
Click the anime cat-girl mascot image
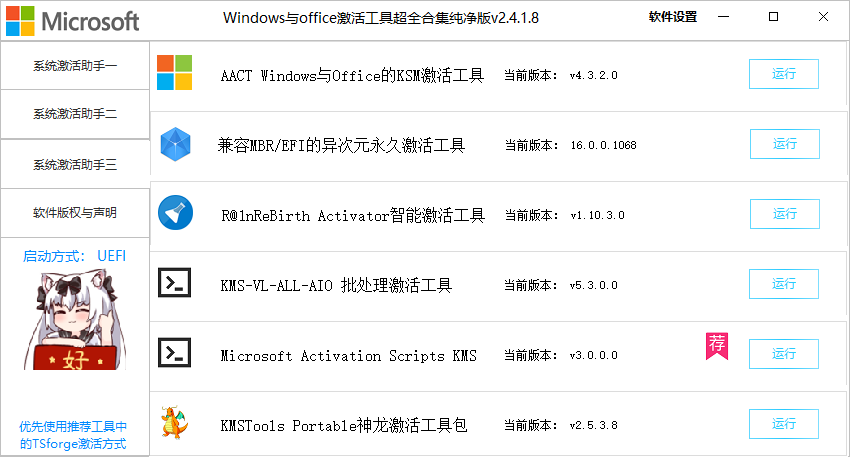pos(75,321)
